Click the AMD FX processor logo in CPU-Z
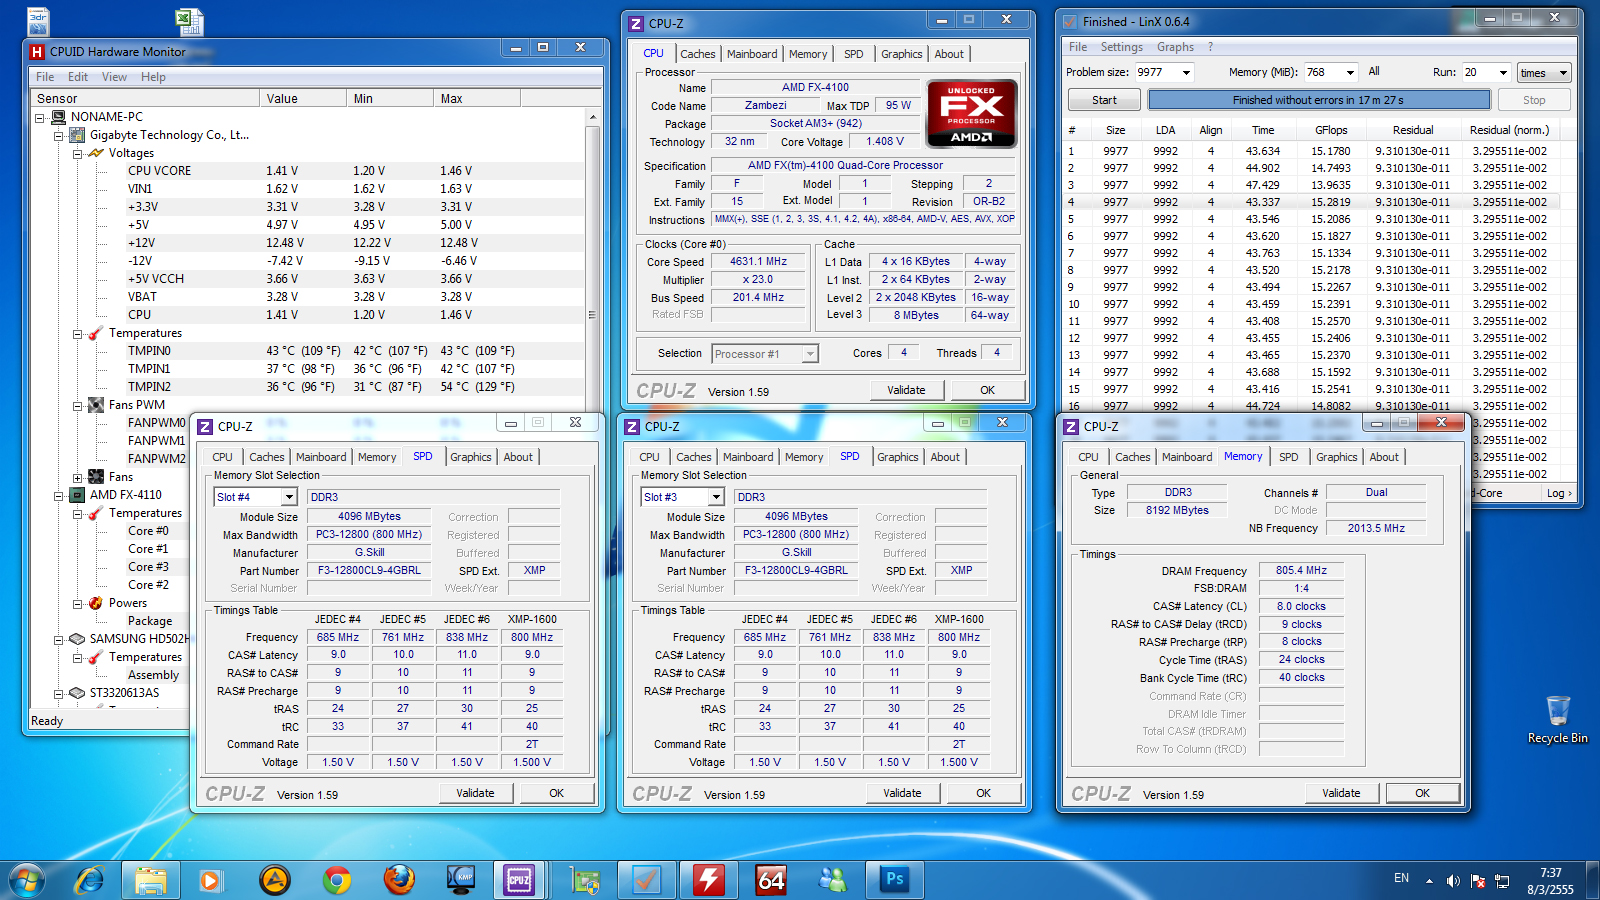 (x=971, y=114)
